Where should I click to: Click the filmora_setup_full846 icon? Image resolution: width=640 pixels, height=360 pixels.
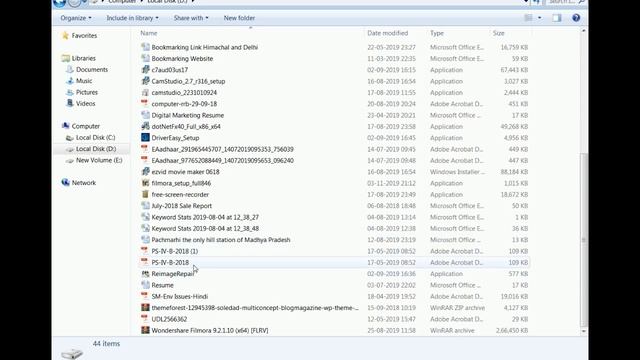[x=145, y=183]
